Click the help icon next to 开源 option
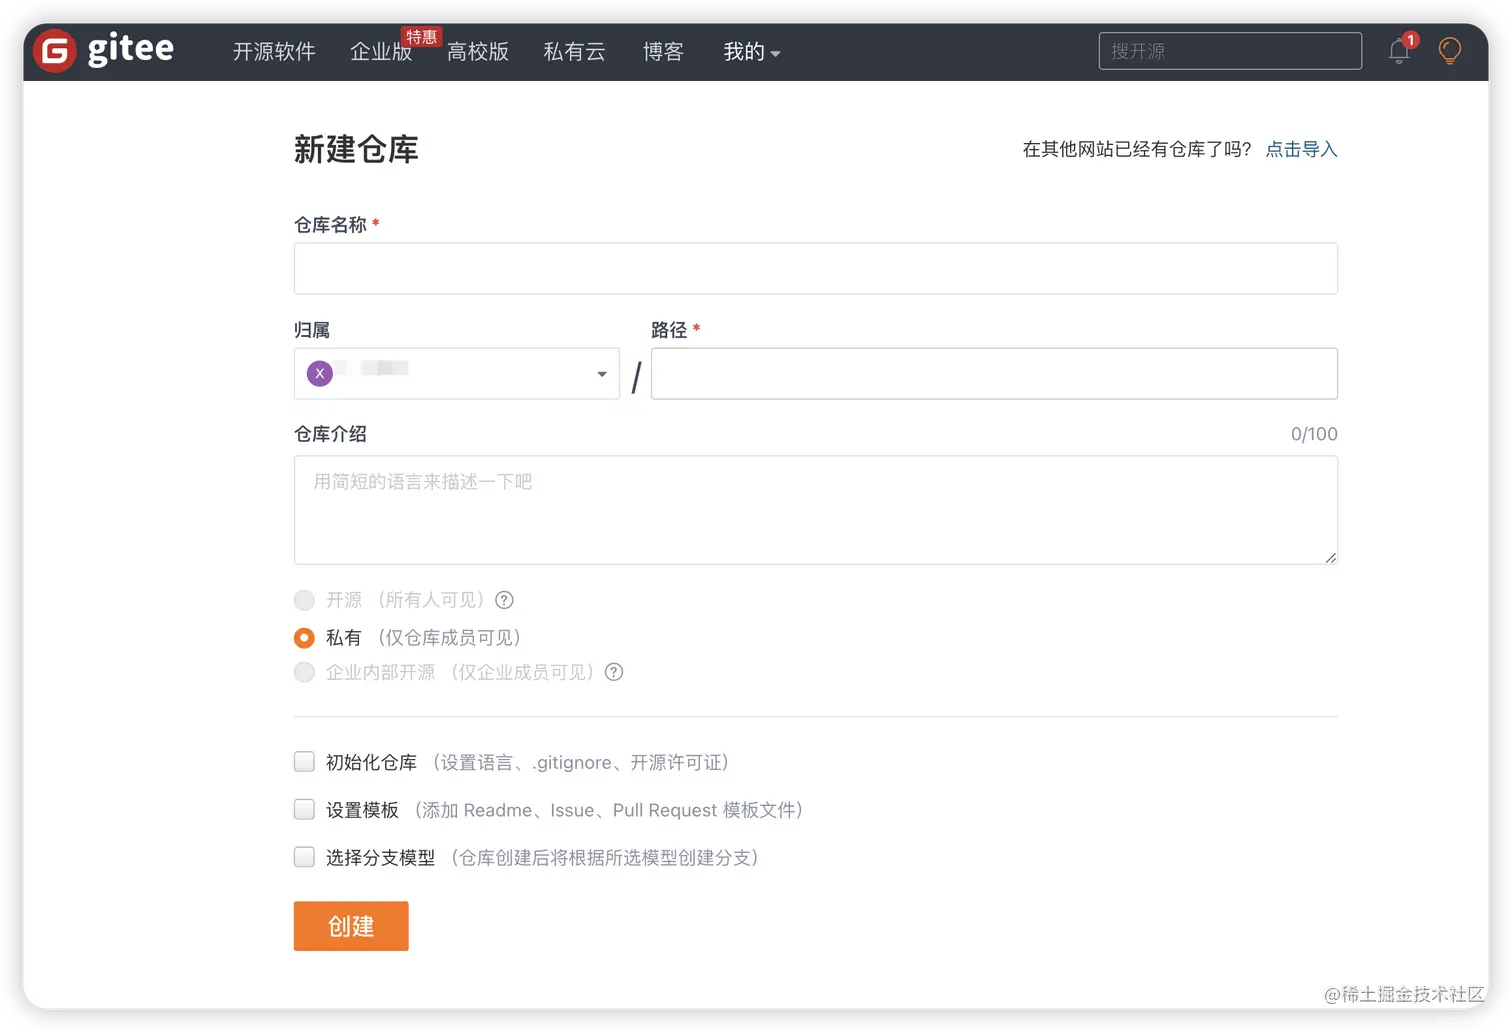 (504, 600)
